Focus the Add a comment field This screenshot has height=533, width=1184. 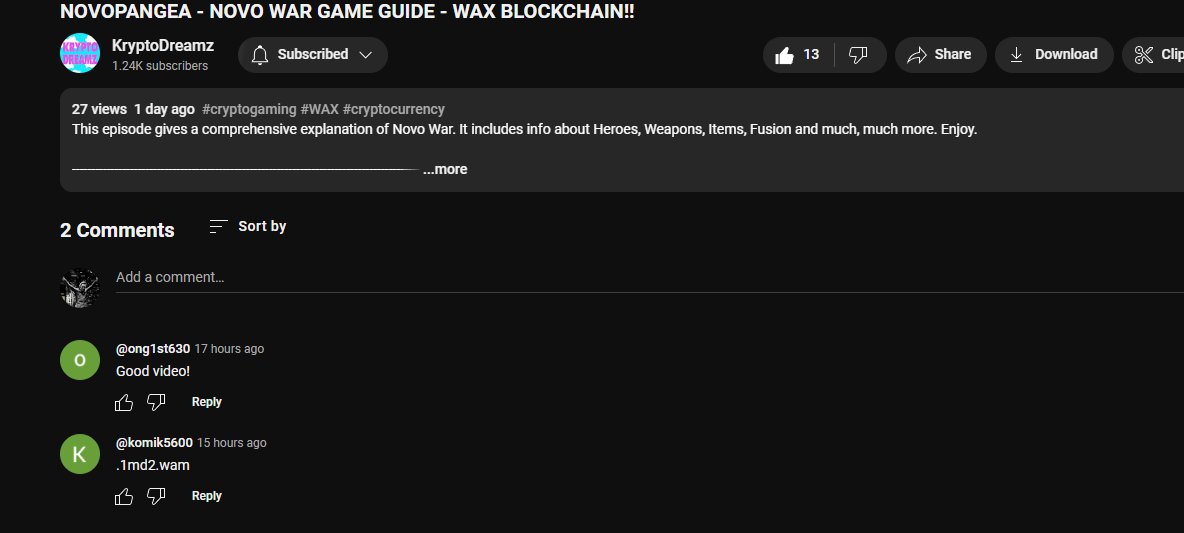649,278
